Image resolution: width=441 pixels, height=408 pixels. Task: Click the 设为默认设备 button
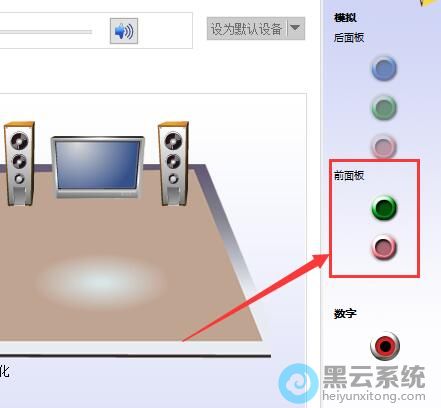click(x=247, y=29)
